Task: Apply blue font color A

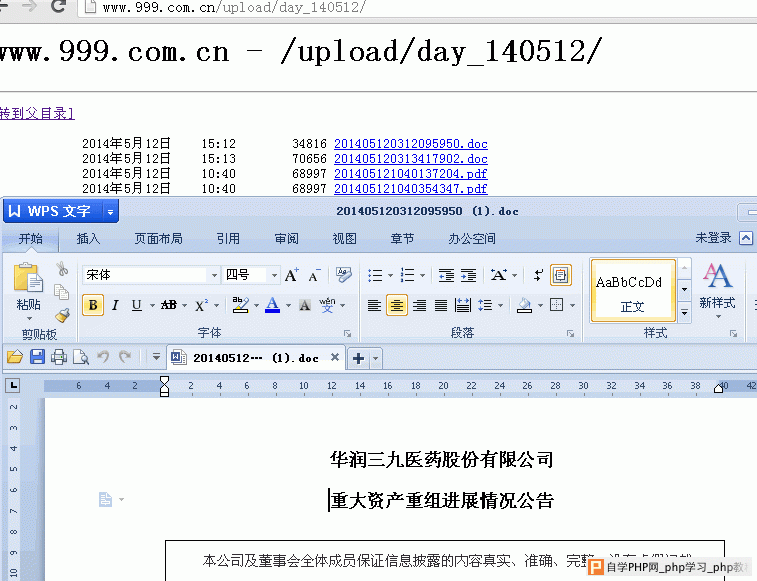Action: click(x=273, y=305)
